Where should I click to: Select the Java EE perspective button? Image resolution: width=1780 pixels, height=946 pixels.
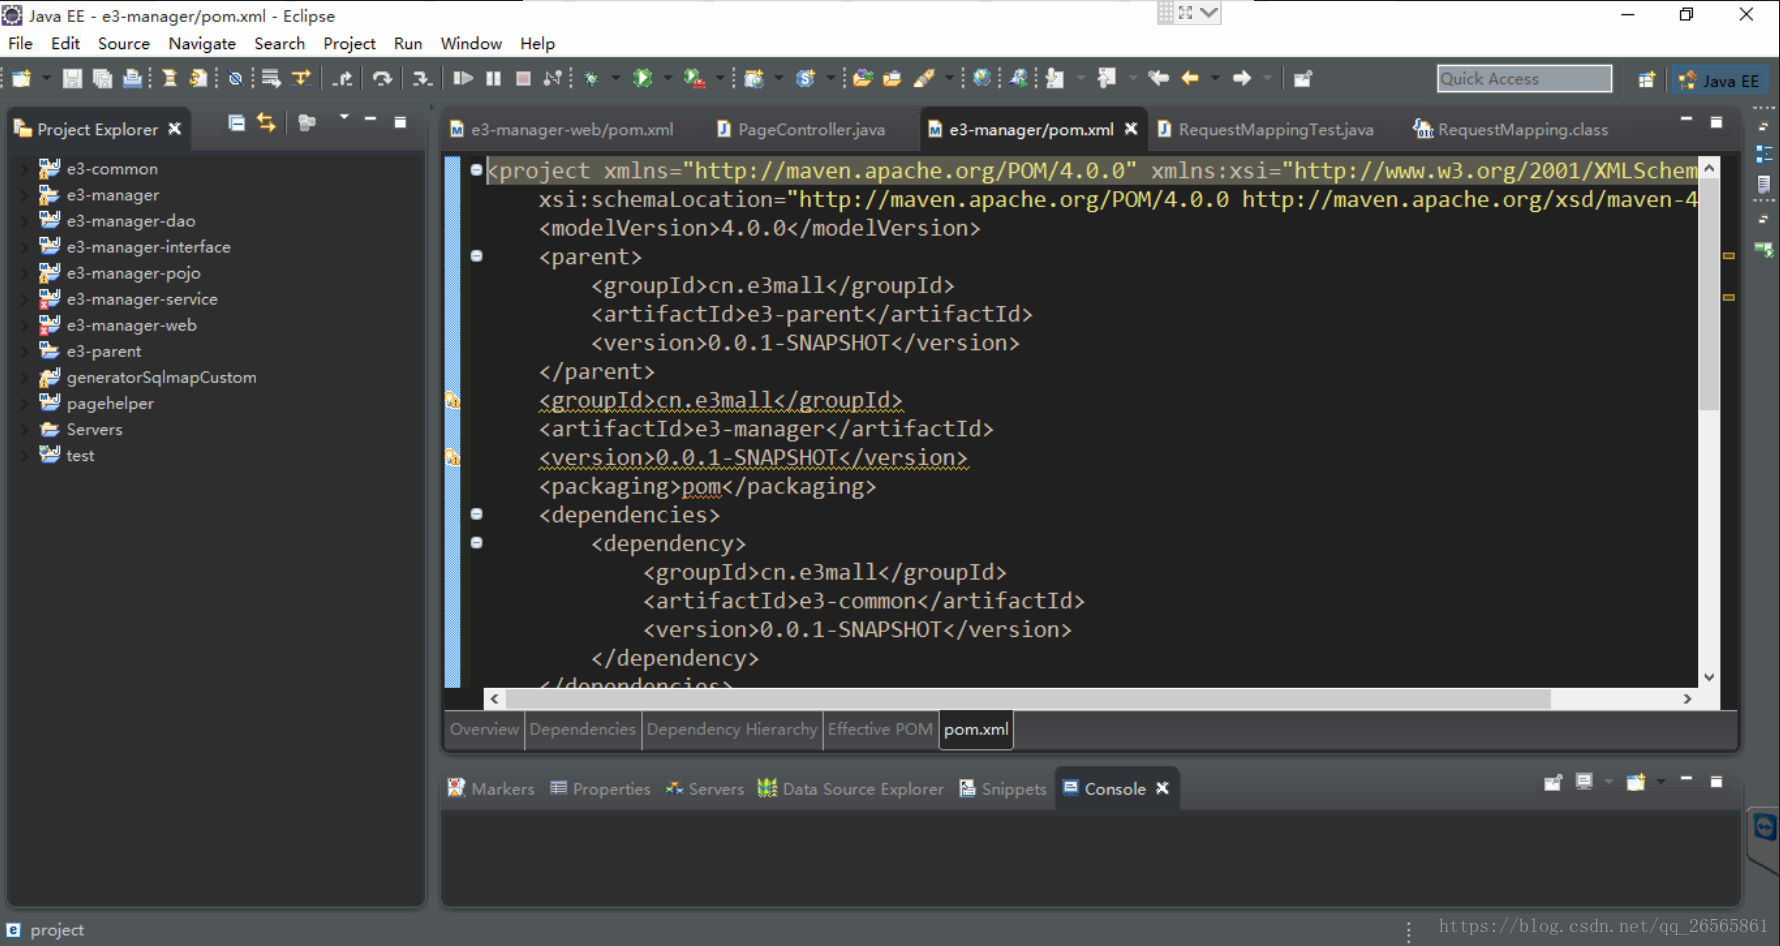pyautogui.click(x=1719, y=80)
